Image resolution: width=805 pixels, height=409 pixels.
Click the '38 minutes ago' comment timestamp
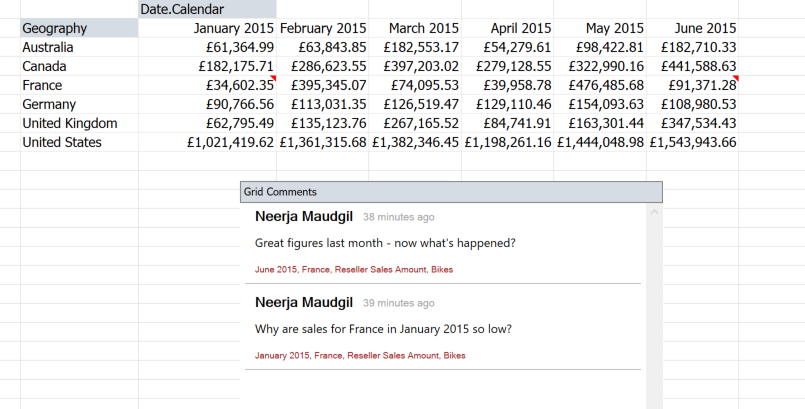[398, 217]
